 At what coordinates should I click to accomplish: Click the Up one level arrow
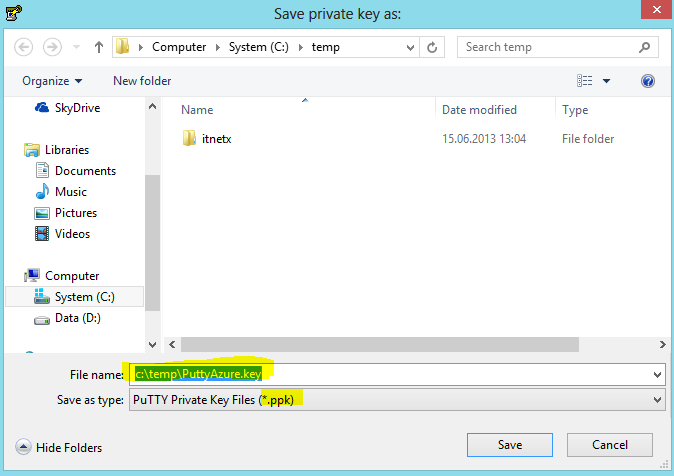click(99, 47)
